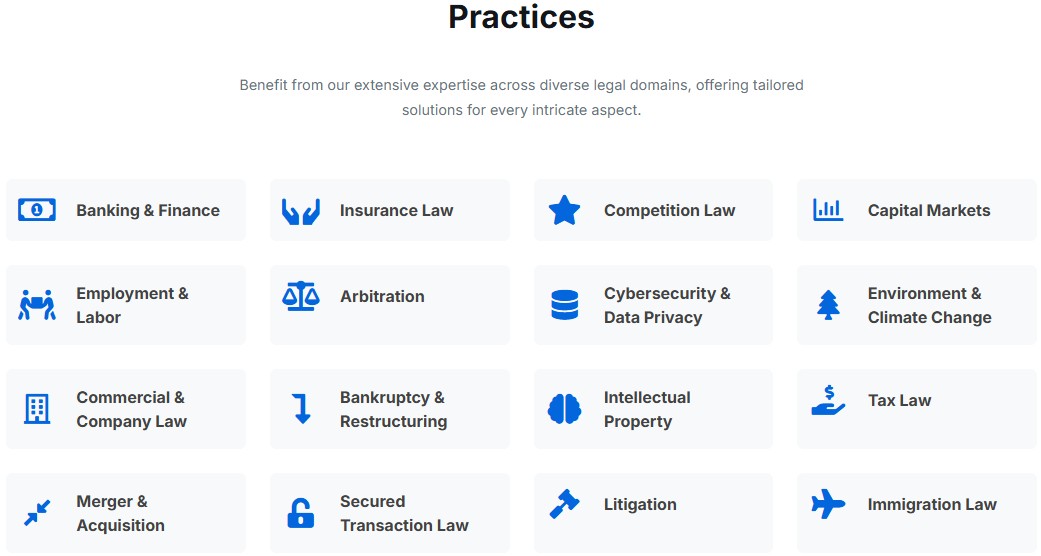Image resolution: width=1041 pixels, height=556 pixels.
Task: Click the banknote icon for Banking & Finance
Action: tap(37, 210)
